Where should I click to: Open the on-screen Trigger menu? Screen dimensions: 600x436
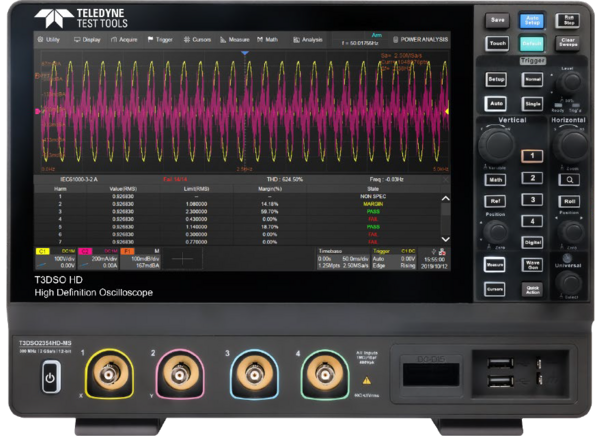tap(160, 39)
